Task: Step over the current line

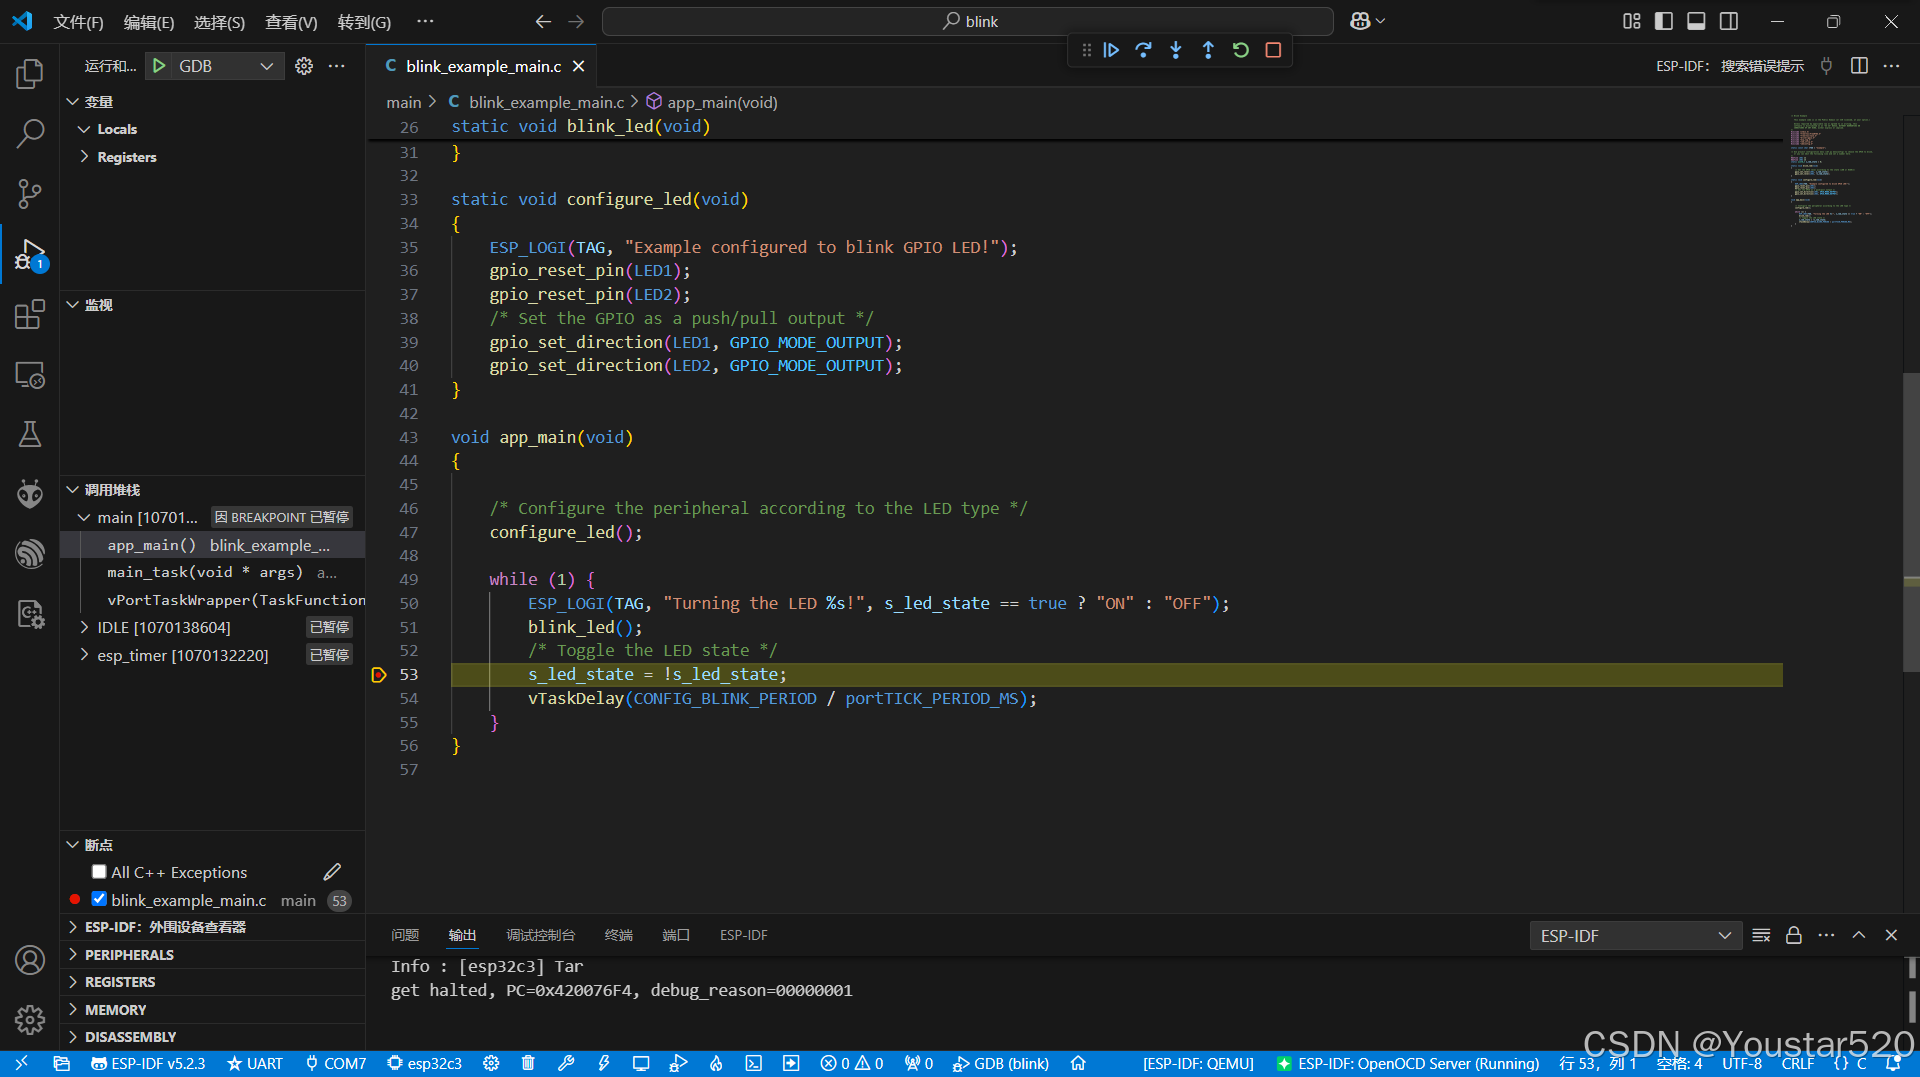Action: 1143,50
